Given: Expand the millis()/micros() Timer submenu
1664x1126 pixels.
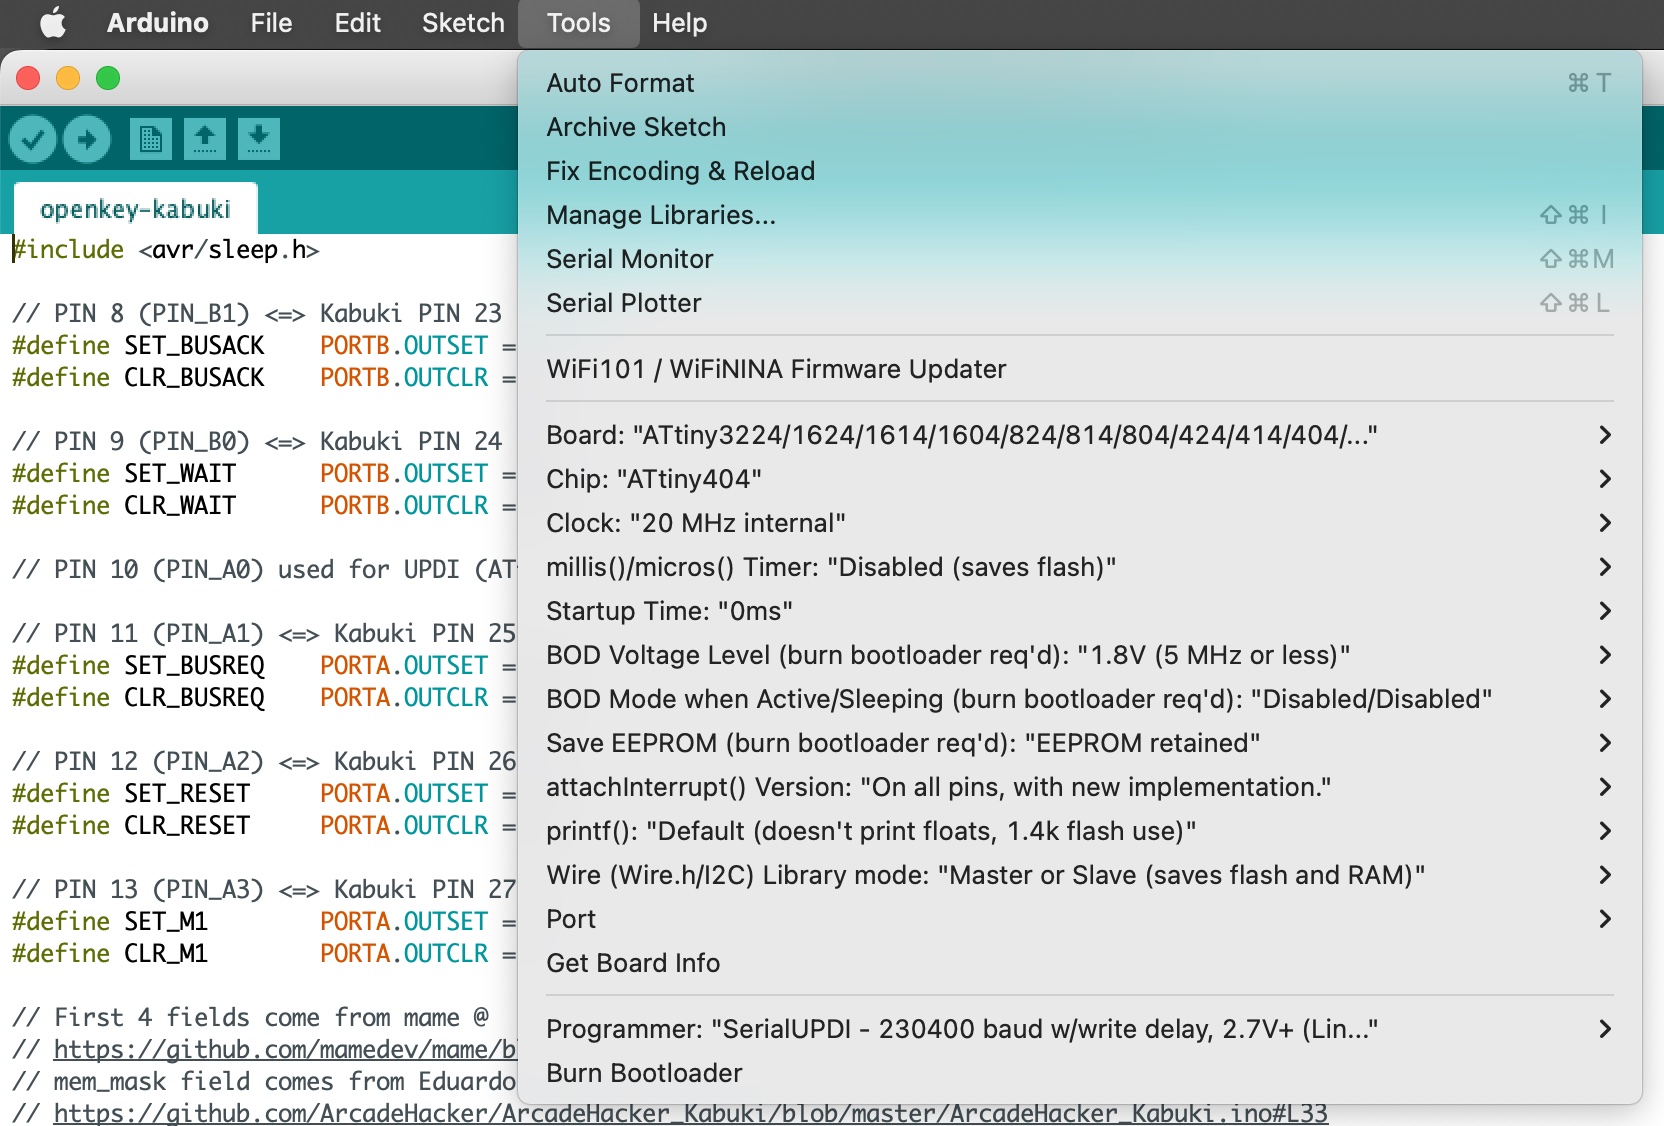Looking at the screenshot, I should [x=1080, y=567].
